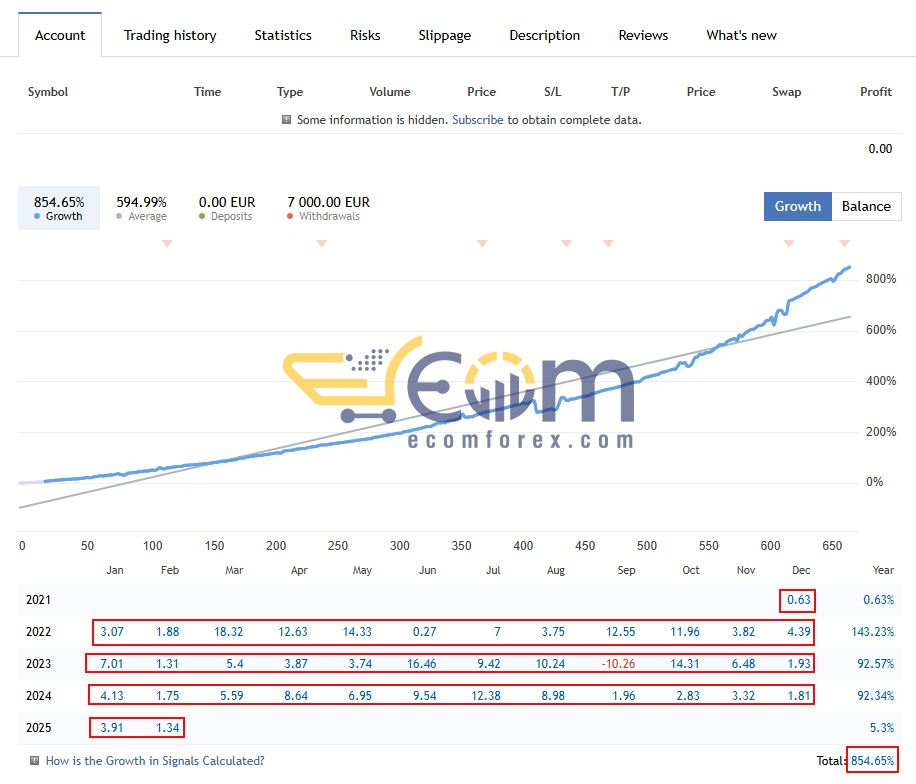
Task: Select the 854.65% Growth series box
Action: coord(59,208)
